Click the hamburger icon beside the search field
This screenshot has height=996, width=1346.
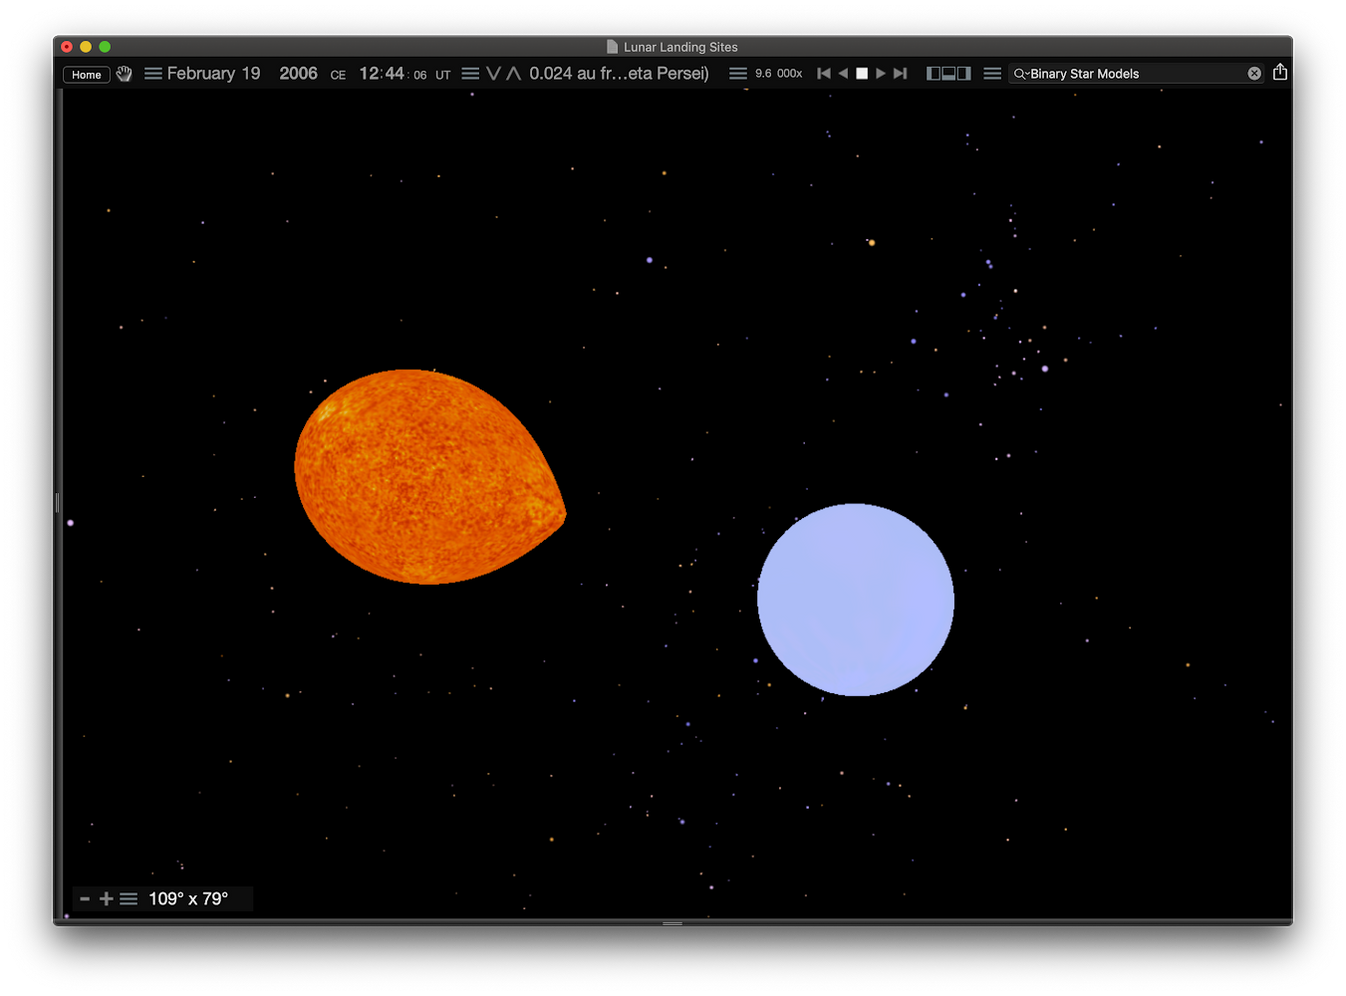[992, 72]
